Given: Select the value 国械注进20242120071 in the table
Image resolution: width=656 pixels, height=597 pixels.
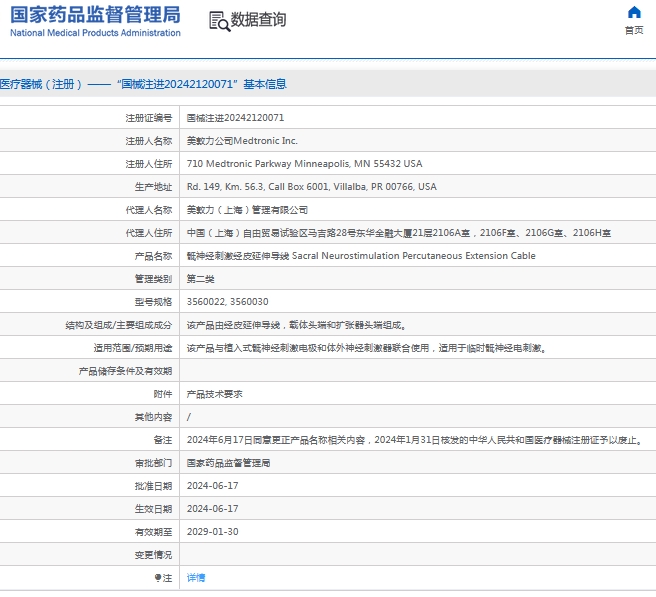Looking at the screenshot, I should point(235,118).
